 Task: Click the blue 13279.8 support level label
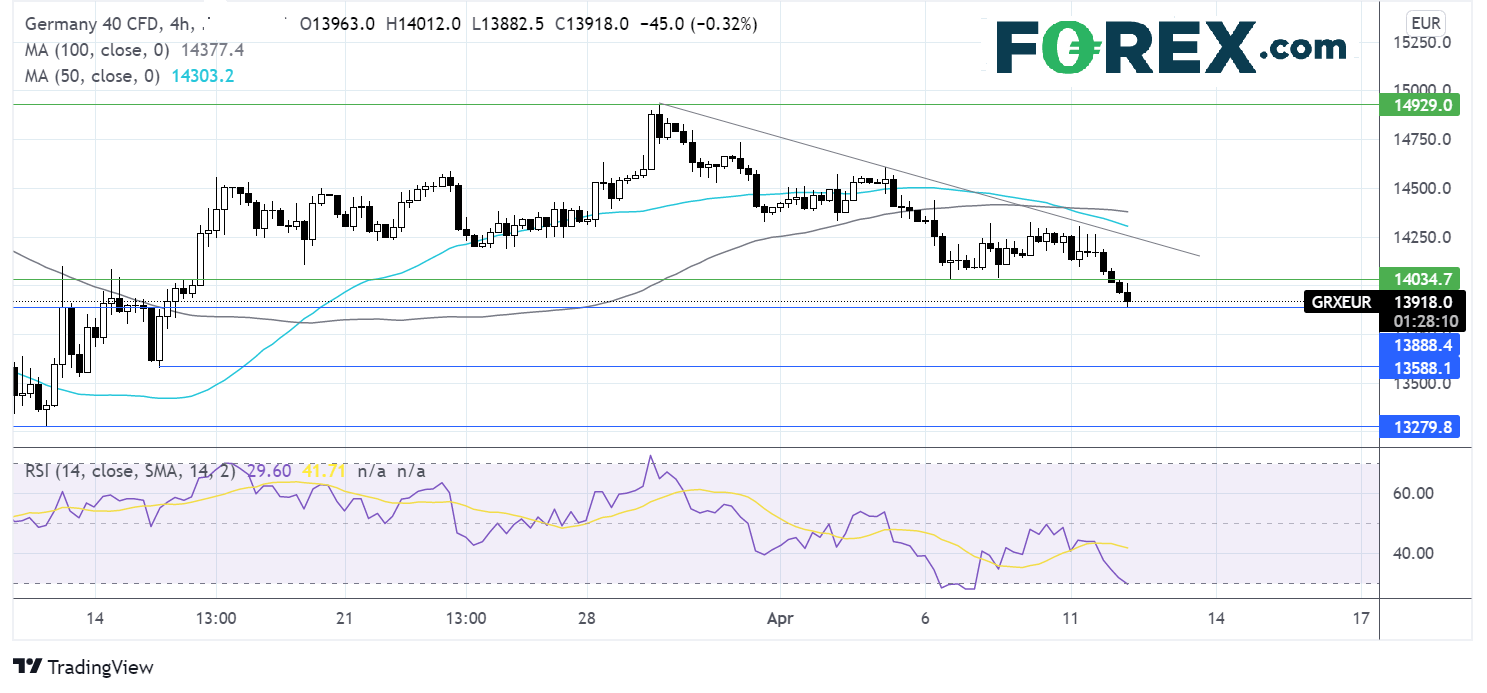click(1419, 427)
